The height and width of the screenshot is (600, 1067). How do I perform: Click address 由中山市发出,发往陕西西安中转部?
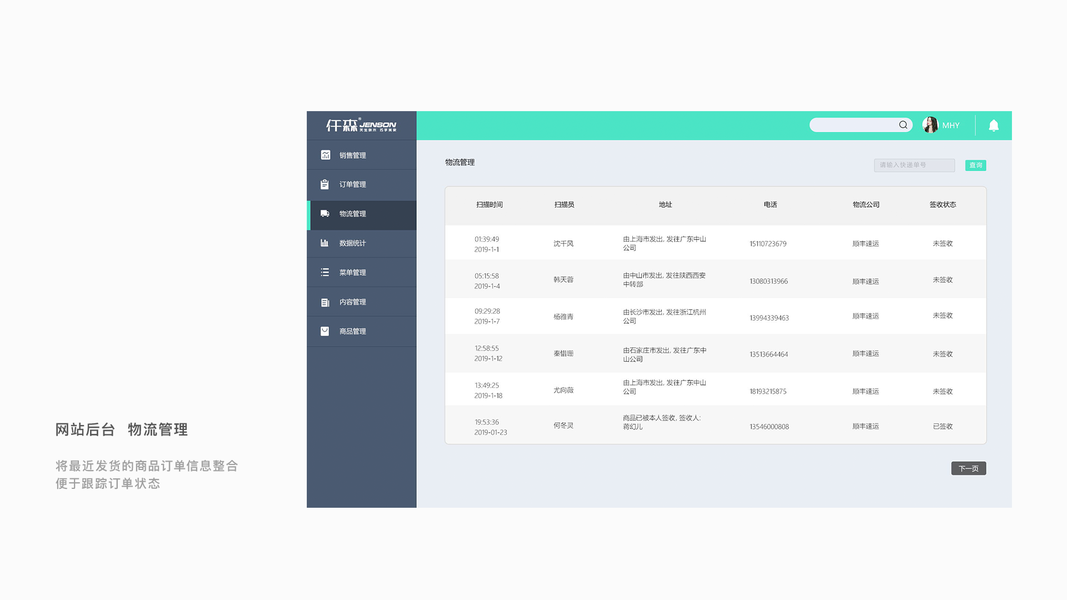[664, 280]
